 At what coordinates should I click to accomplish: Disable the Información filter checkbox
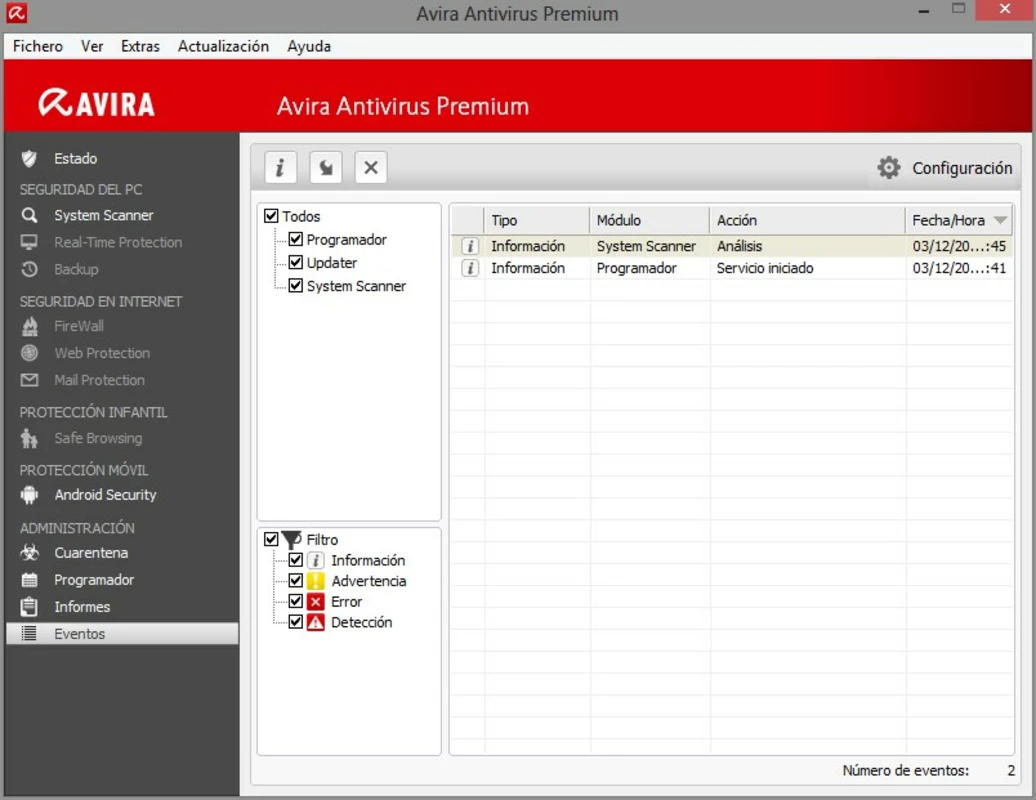(295, 560)
